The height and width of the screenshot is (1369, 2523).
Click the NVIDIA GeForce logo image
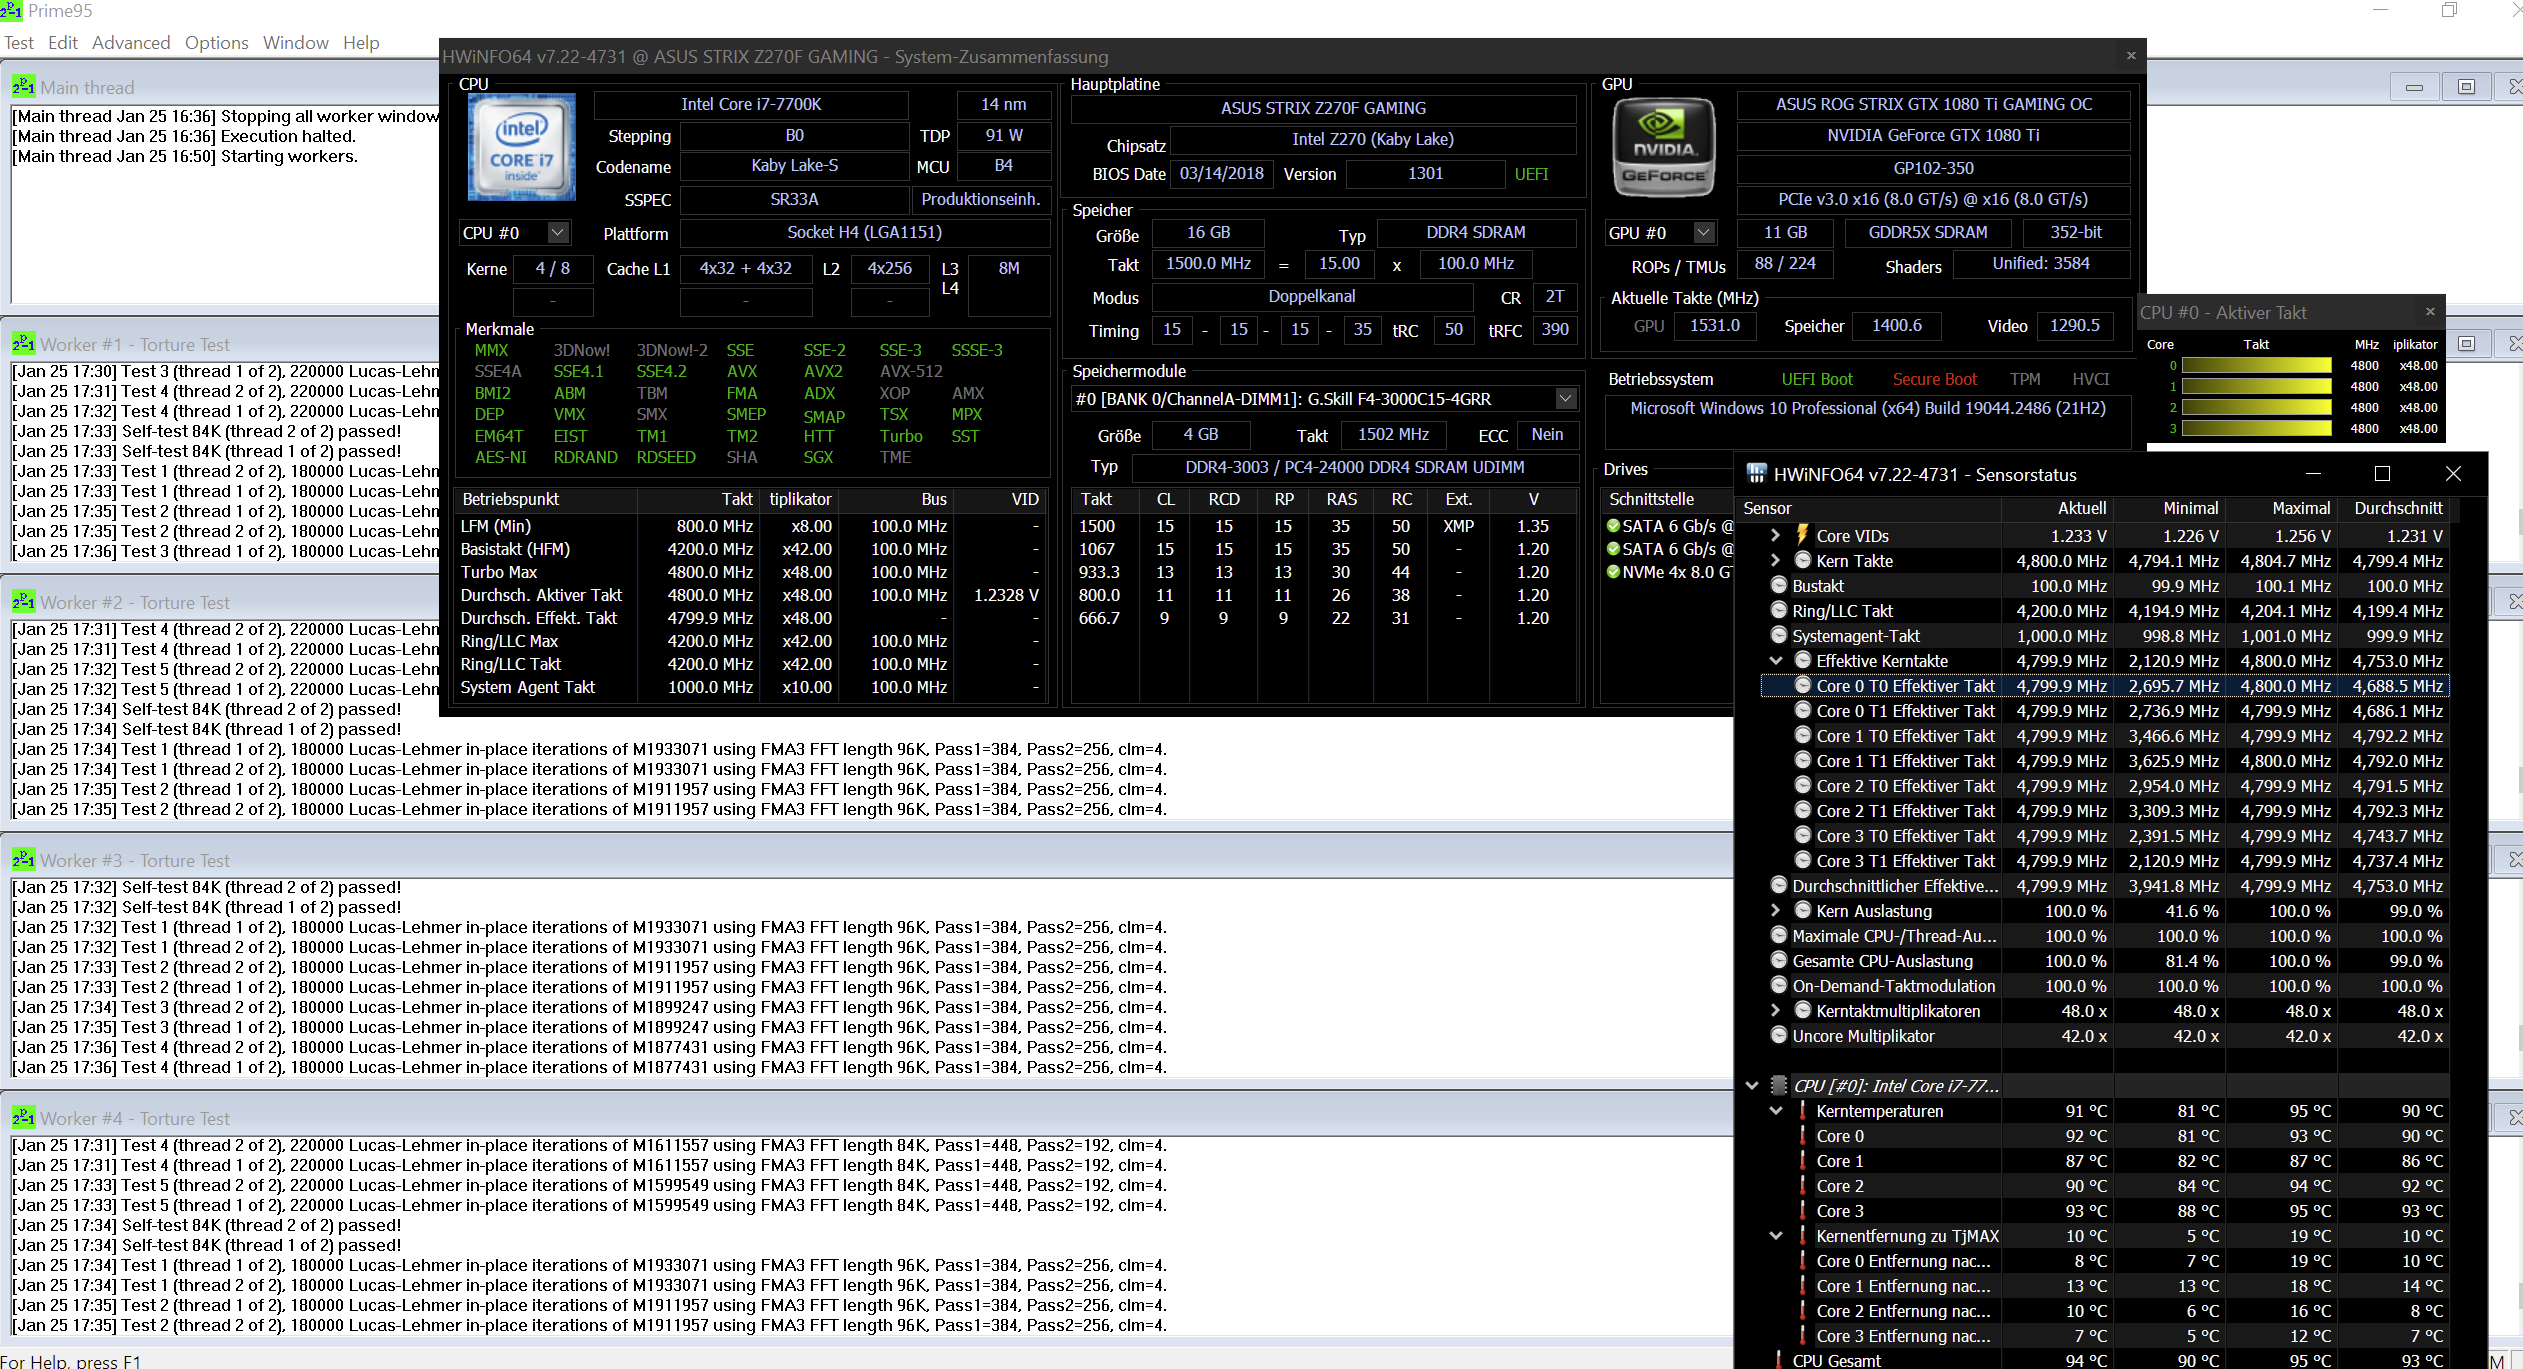click(x=1663, y=147)
